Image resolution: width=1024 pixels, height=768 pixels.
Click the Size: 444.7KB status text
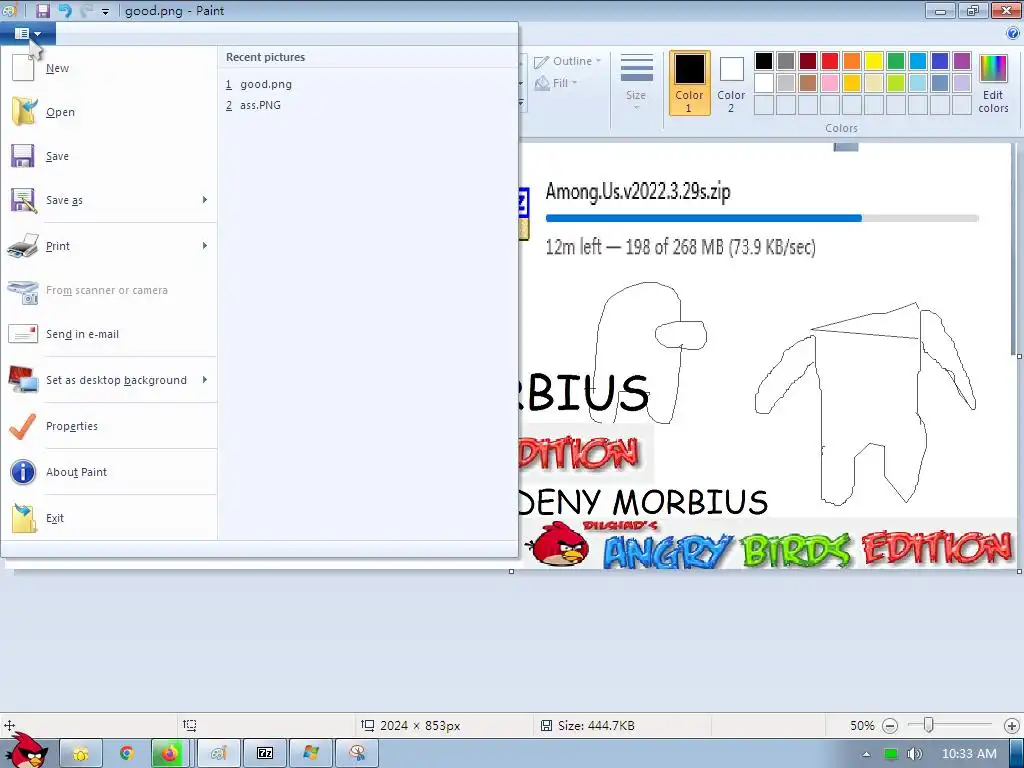pyautogui.click(x=596, y=726)
